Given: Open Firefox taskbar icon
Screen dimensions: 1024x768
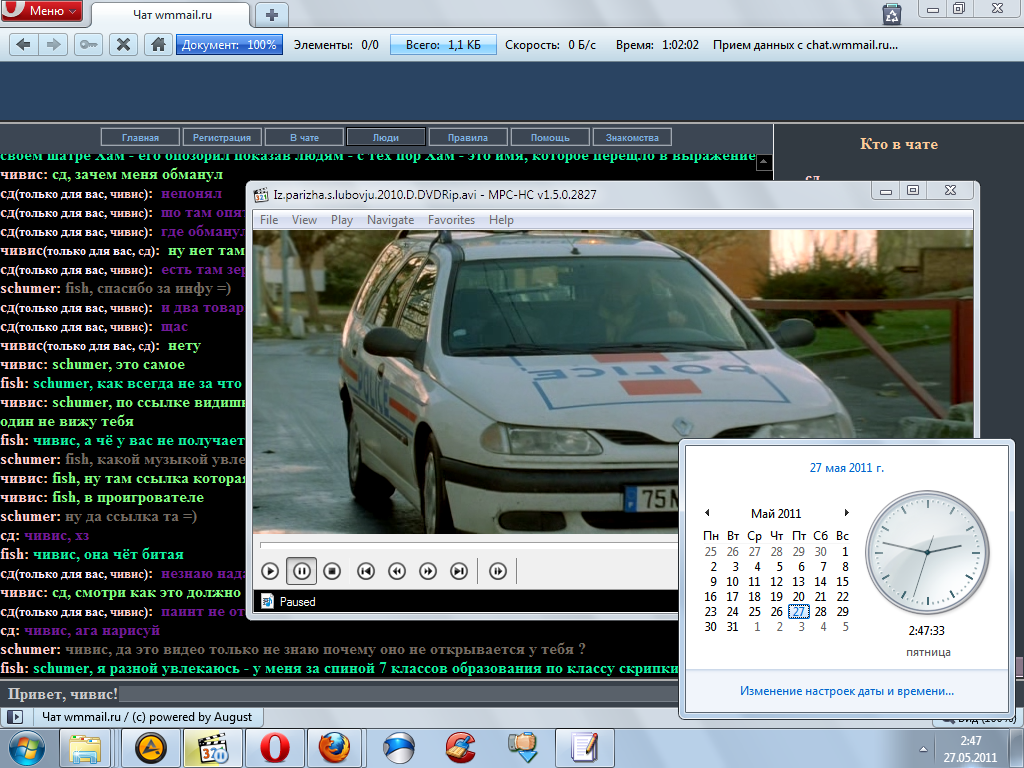Looking at the screenshot, I should coord(334,748).
